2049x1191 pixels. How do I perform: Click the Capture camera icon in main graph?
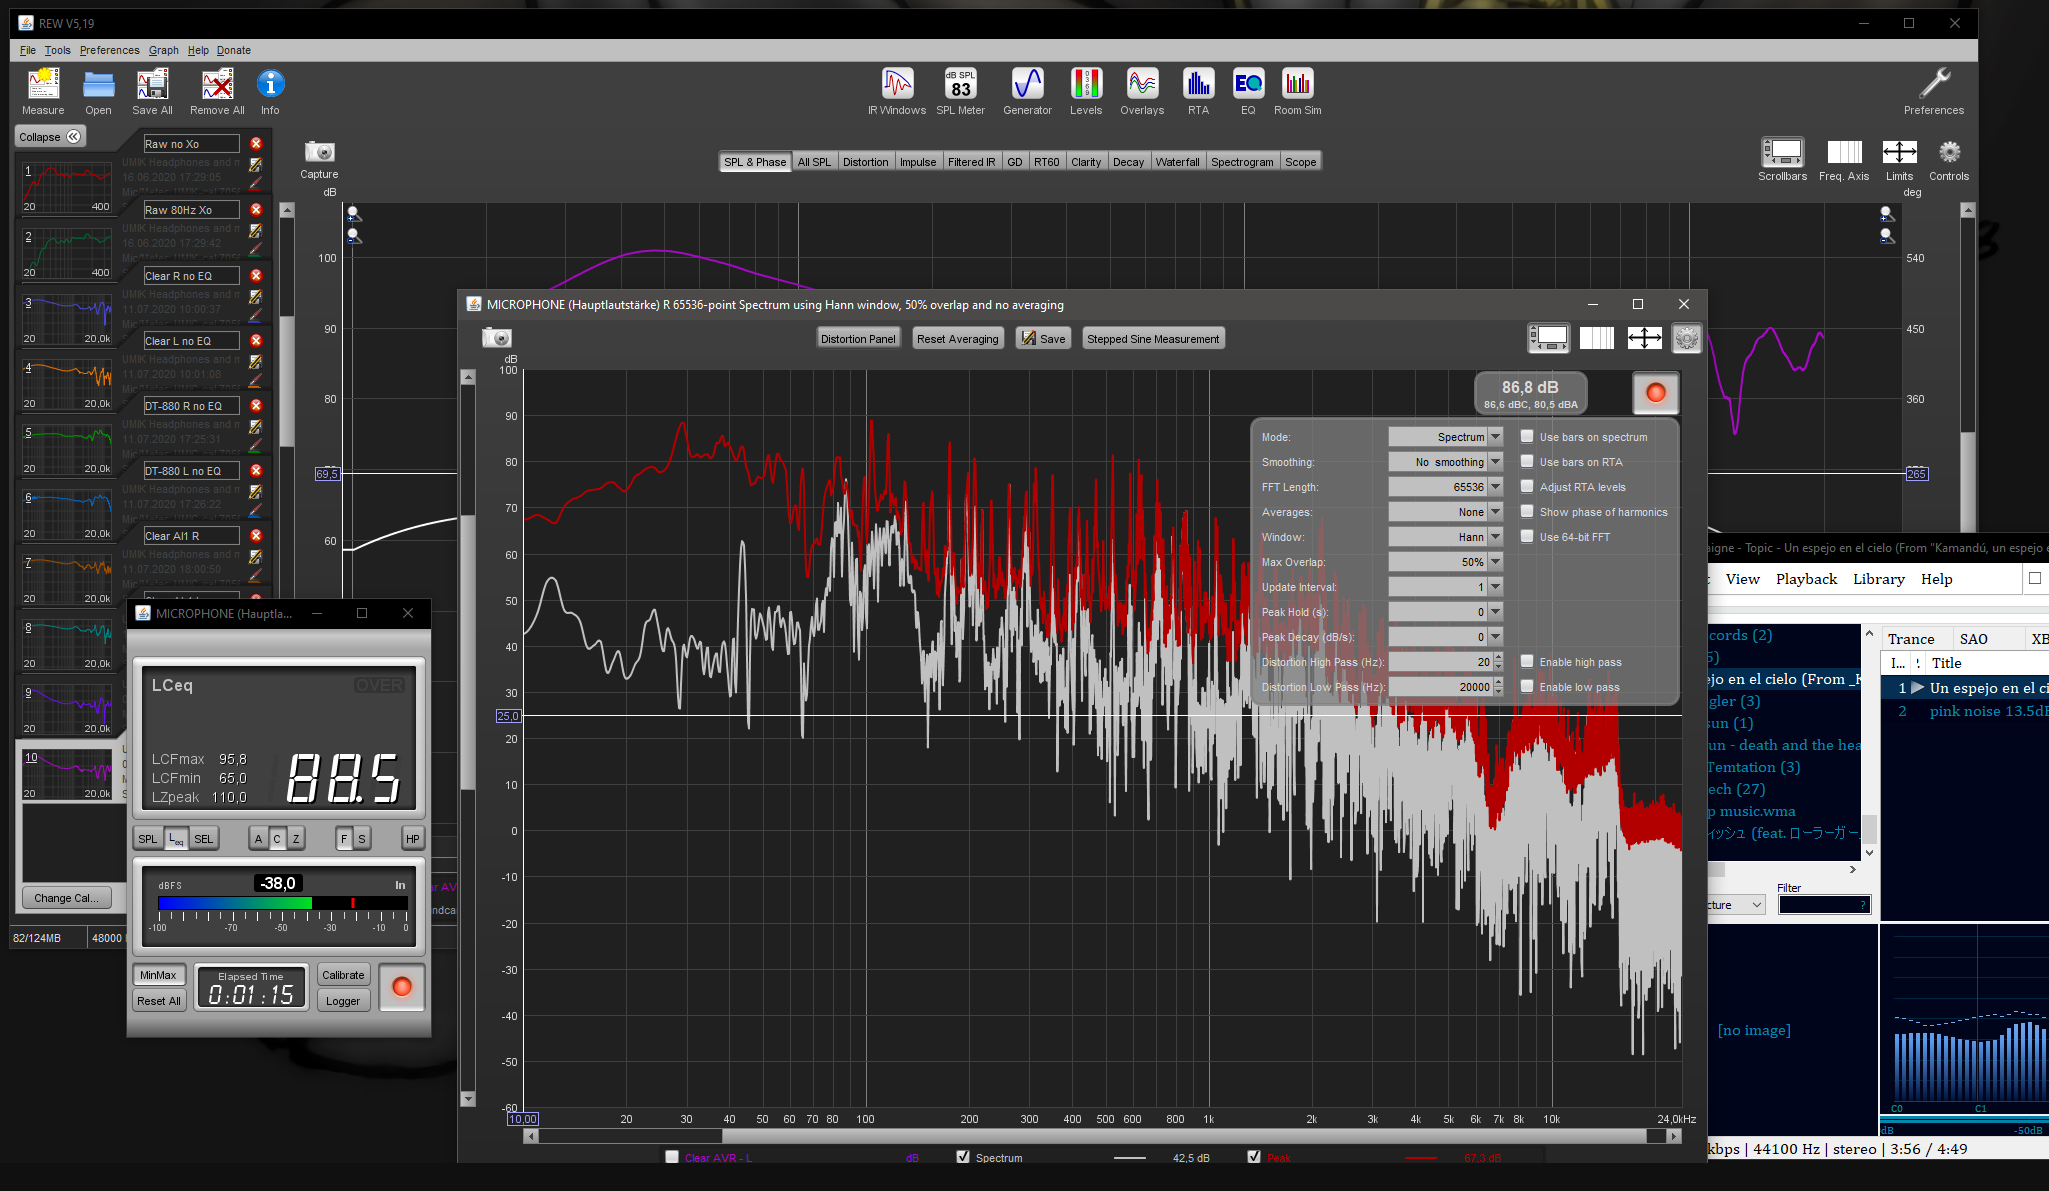pos(319,152)
